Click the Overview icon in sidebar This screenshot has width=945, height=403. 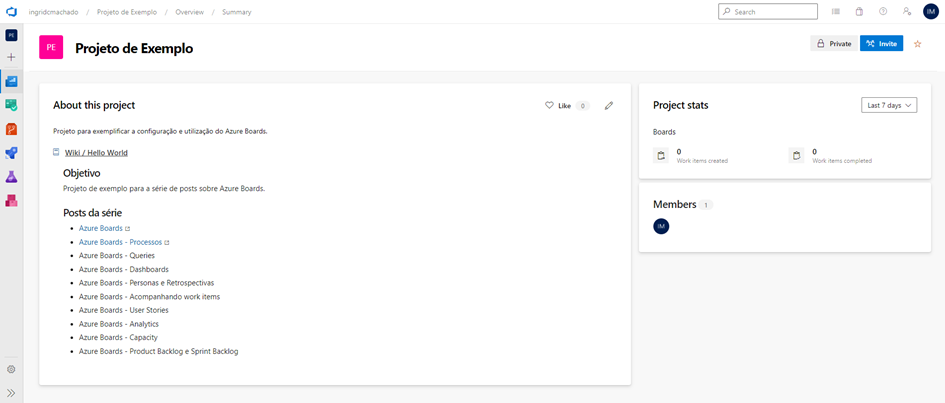11,81
